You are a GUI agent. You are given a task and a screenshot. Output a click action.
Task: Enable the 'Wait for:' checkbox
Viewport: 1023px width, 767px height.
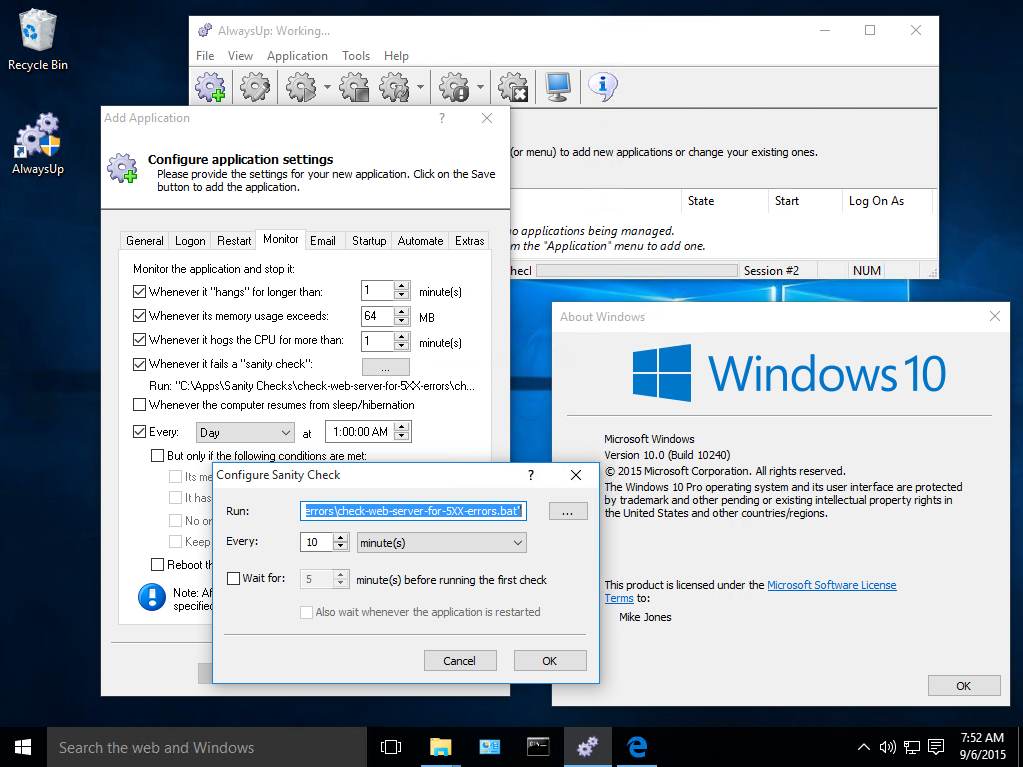tap(234, 579)
